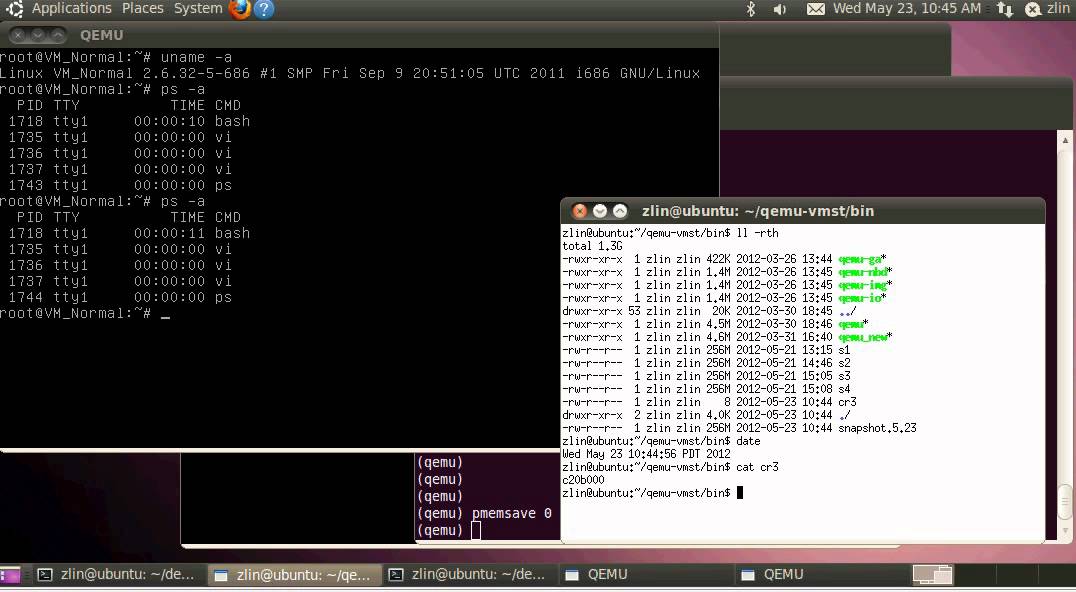Open the volume control icon

pyautogui.click(x=780, y=10)
